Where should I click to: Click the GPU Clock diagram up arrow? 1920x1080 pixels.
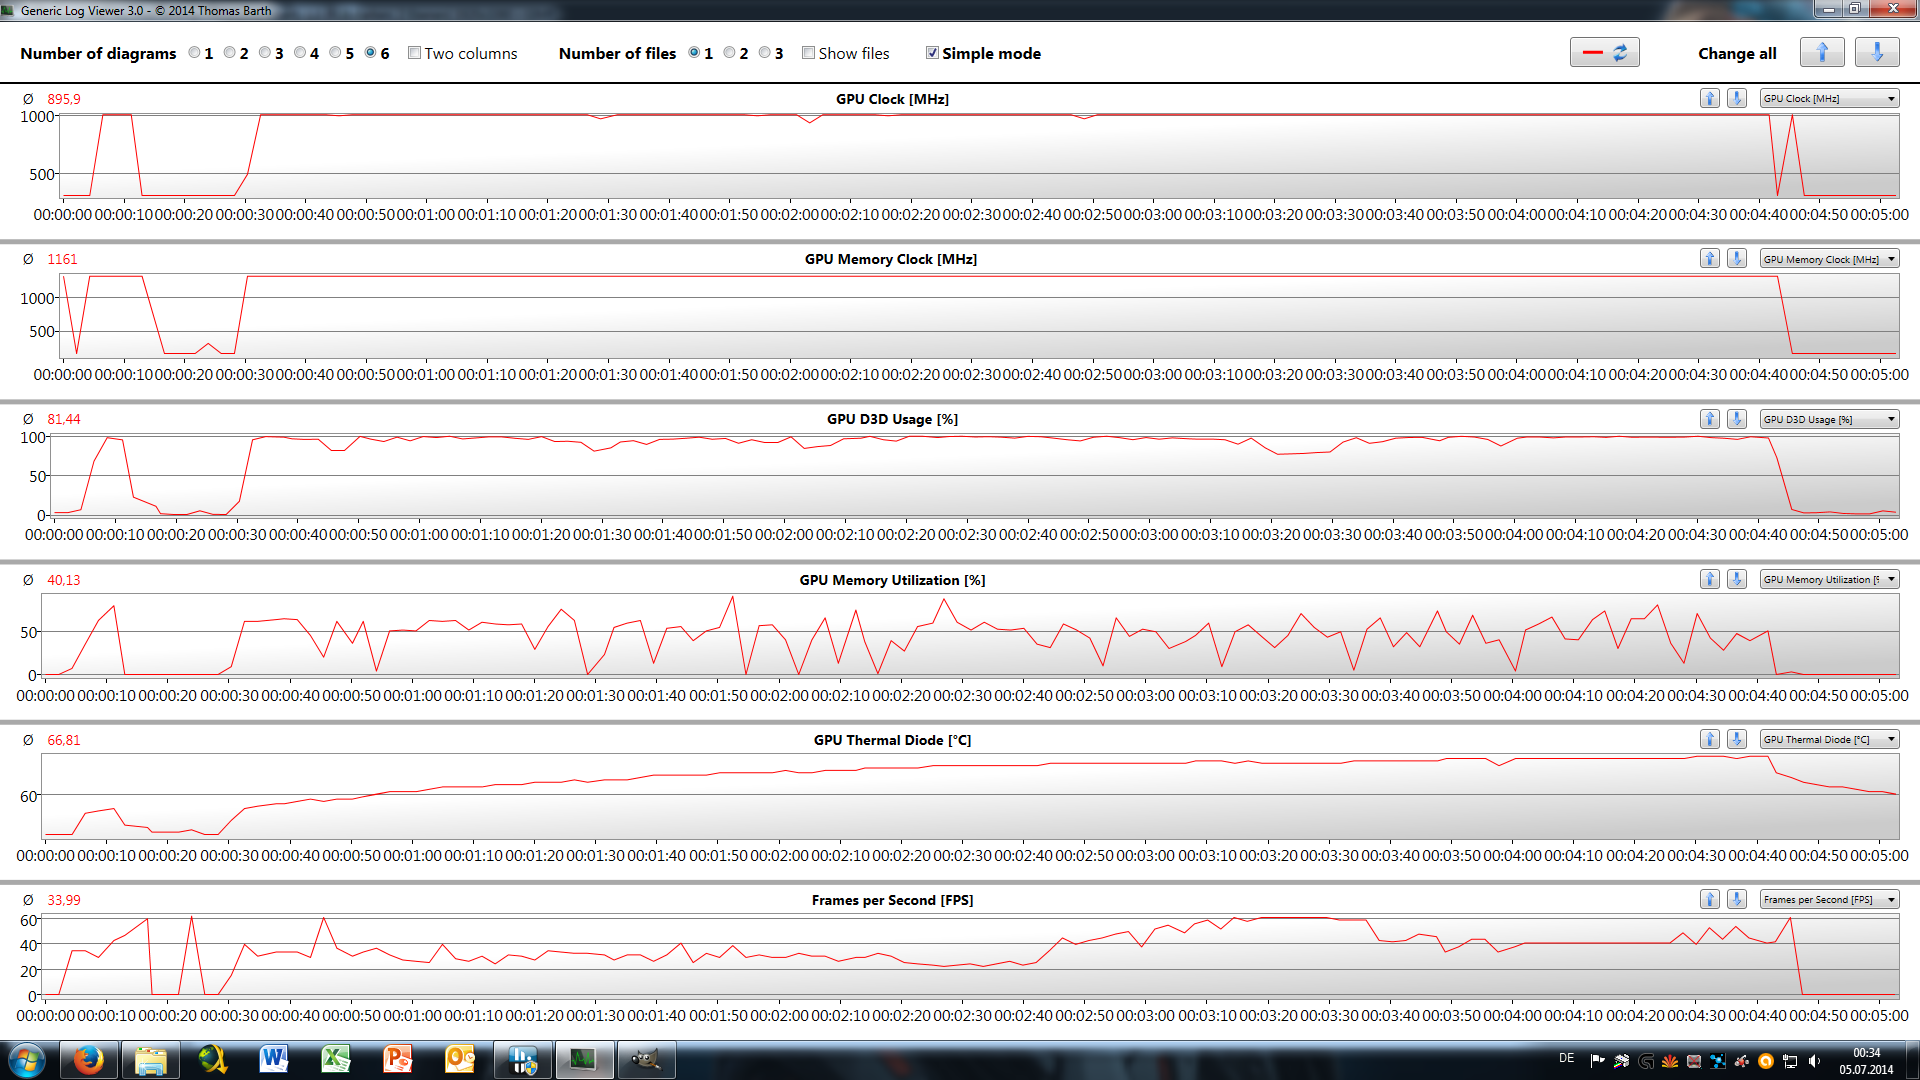pos(1709,98)
